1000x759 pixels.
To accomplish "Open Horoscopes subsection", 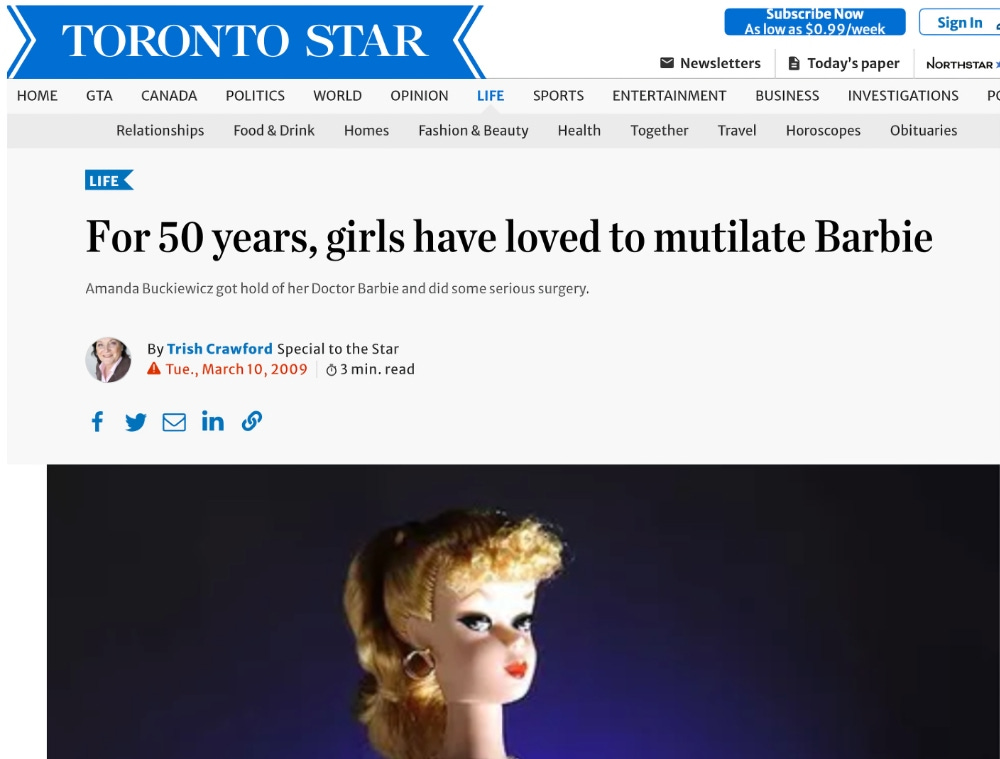I will 823,131.
